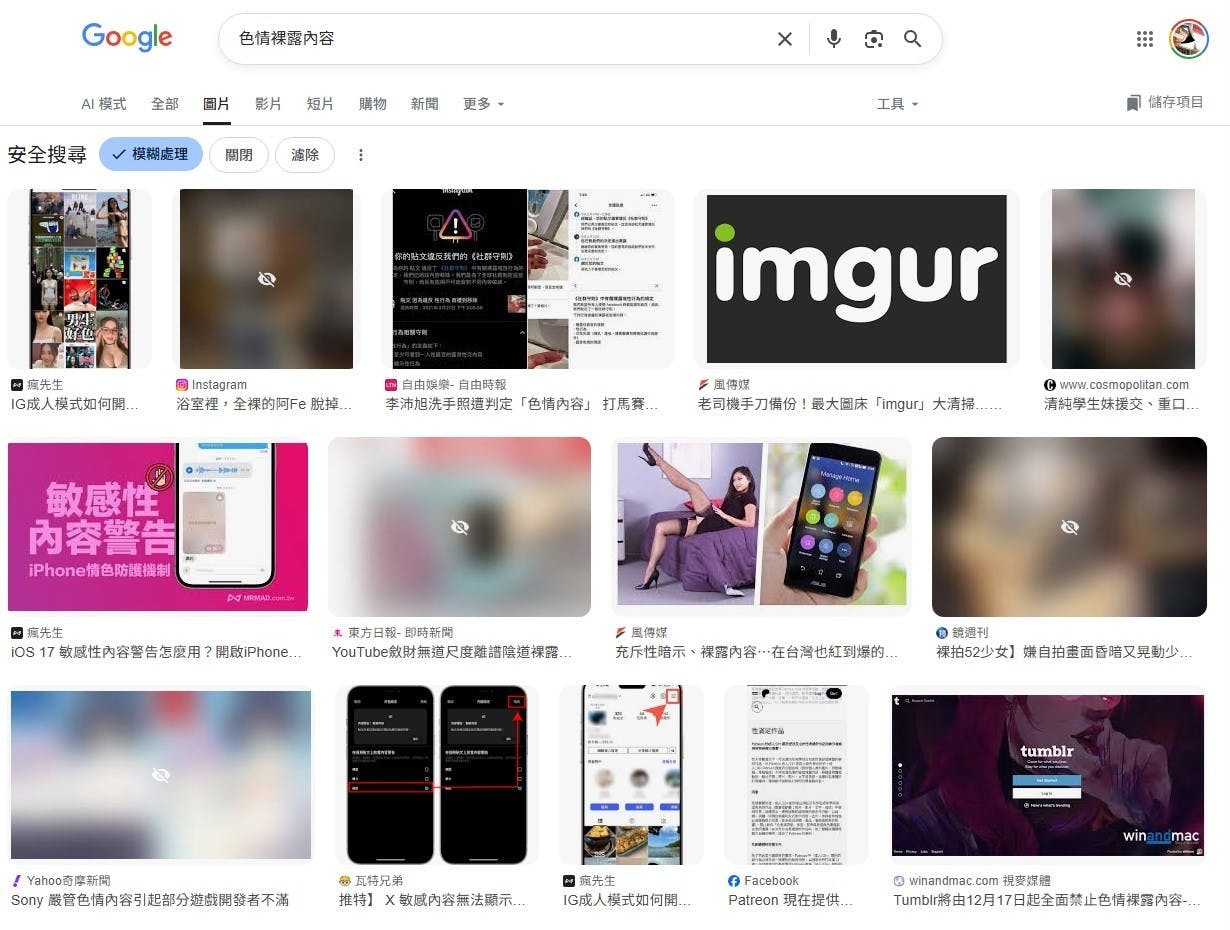This screenshot has width=1230, height=930.
Task: Open link Sony 嚴管色情內容引起部分遊戲開發者不滿
Action: [150, 901]
